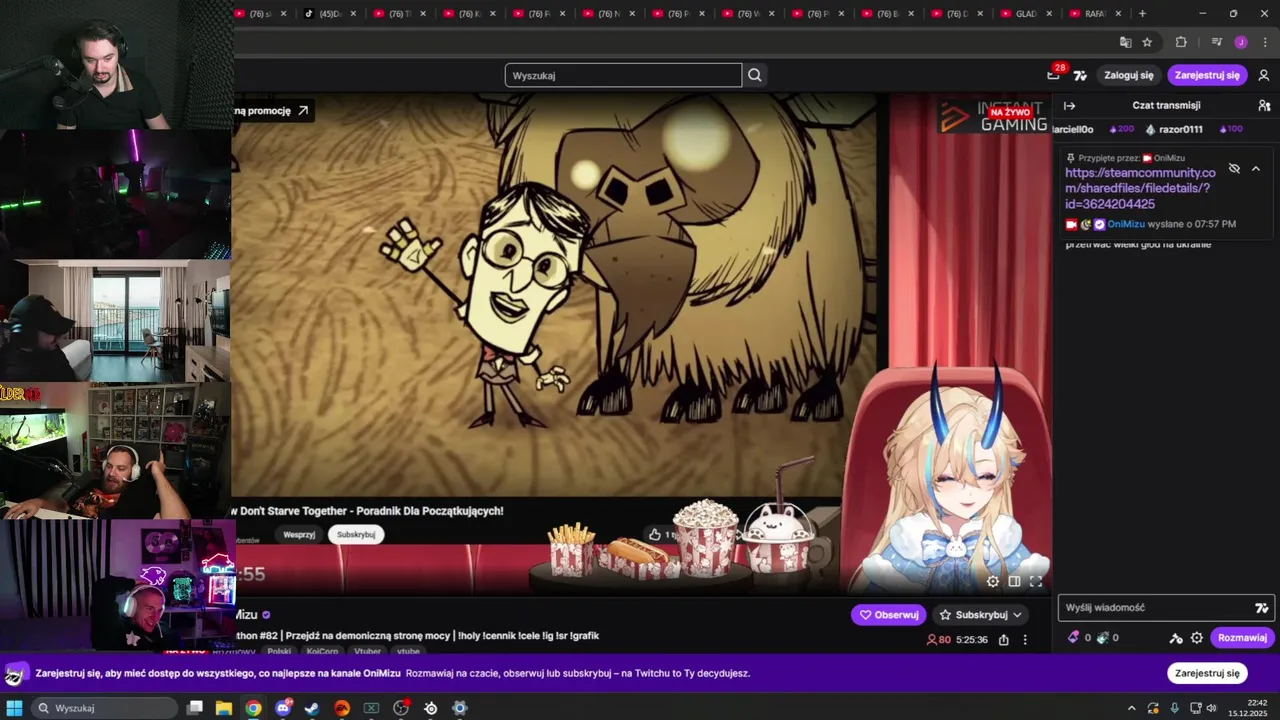Open Discord from taskbar
The image size is (1280, 720).
283,708
